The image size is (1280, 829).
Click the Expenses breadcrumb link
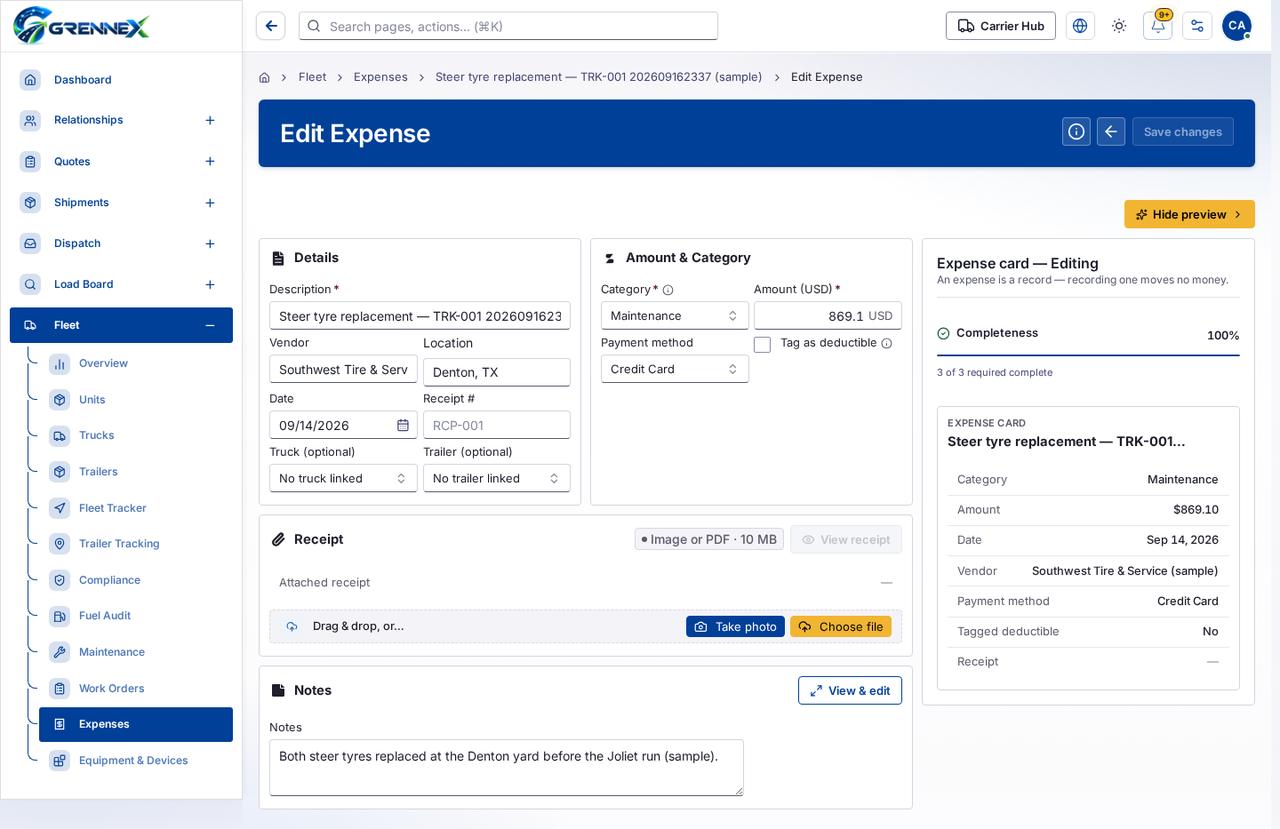pos(381,77)
